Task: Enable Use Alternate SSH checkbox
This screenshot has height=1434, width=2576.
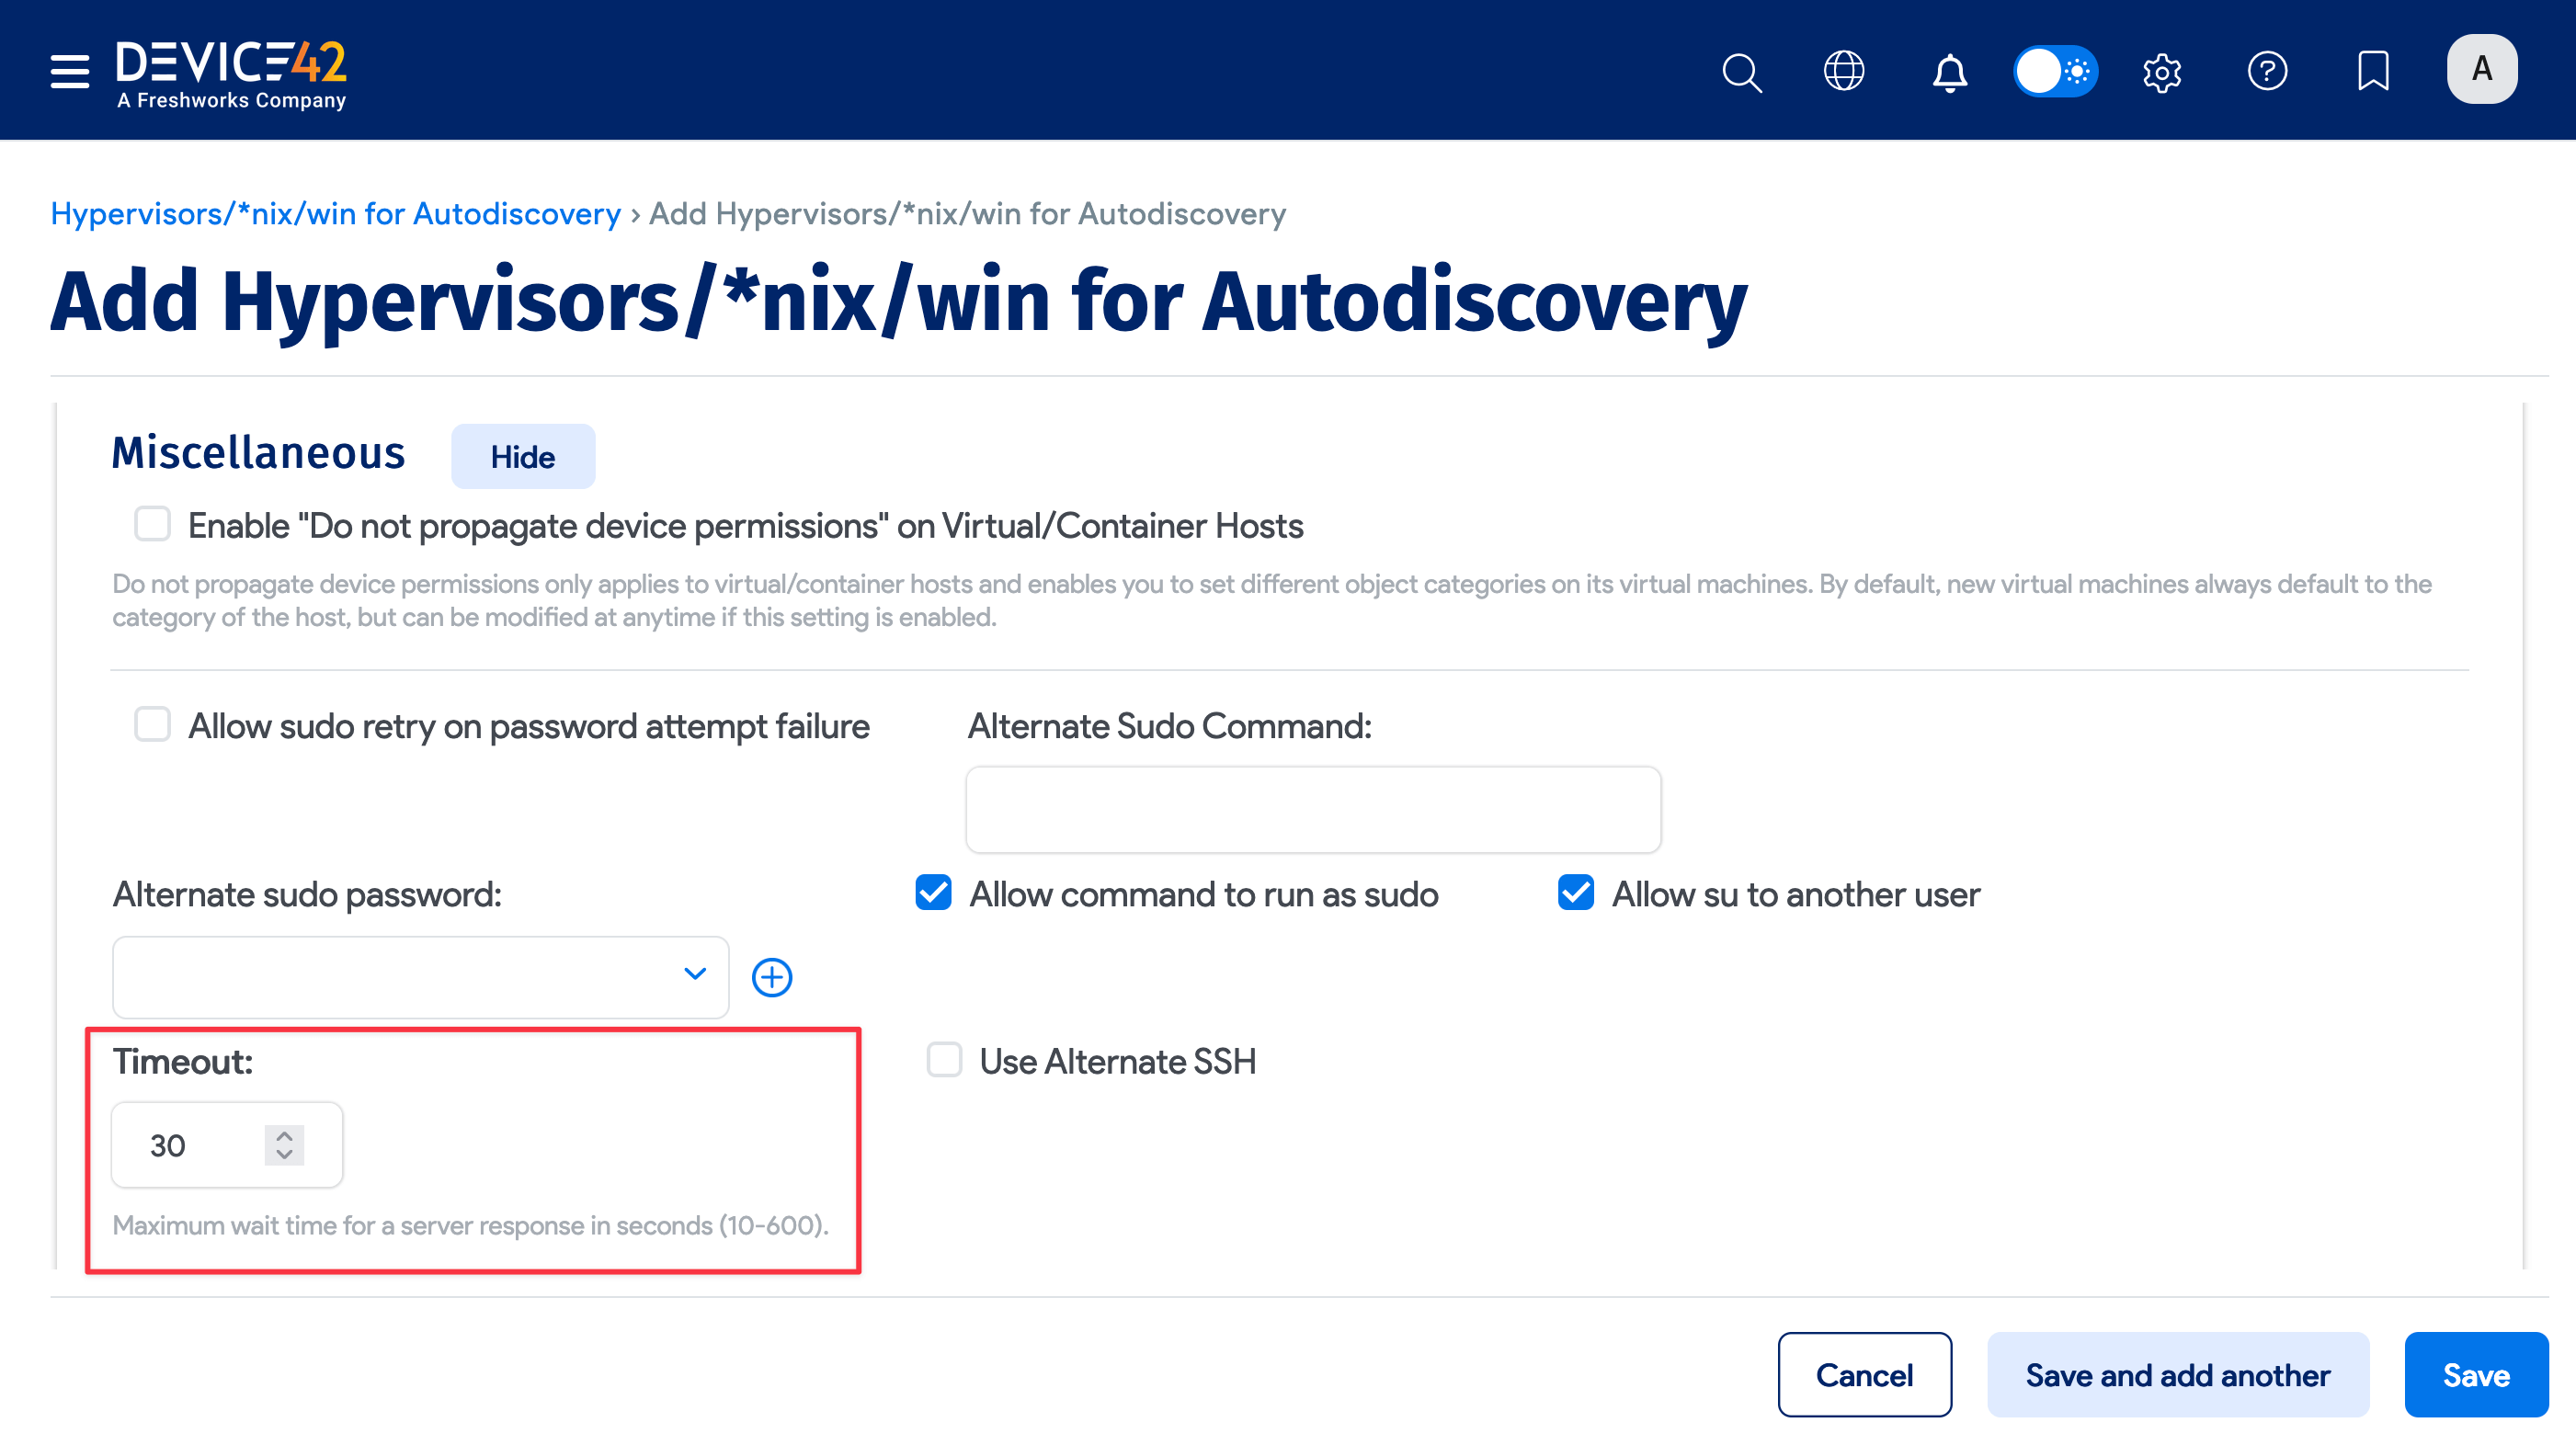Action: (944, 1060)
